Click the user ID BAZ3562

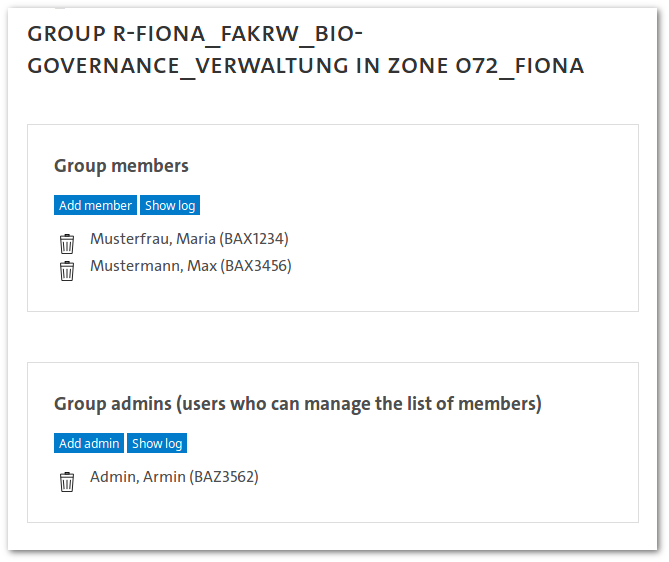pos(224,477)
